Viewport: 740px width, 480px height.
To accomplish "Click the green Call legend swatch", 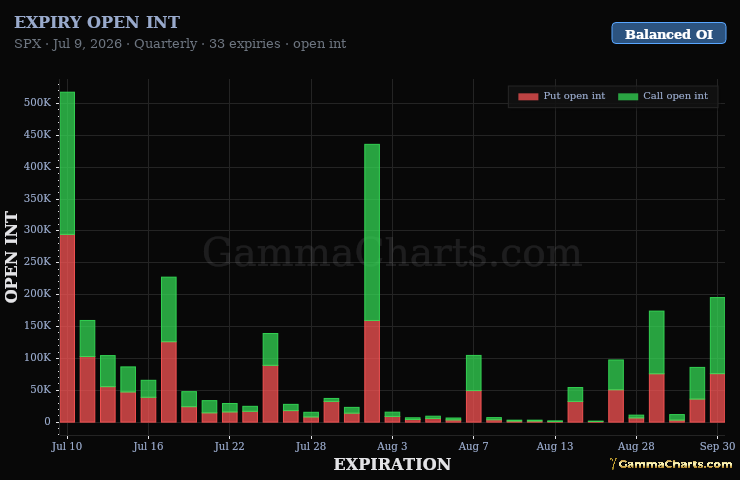I will pos(628,96).
